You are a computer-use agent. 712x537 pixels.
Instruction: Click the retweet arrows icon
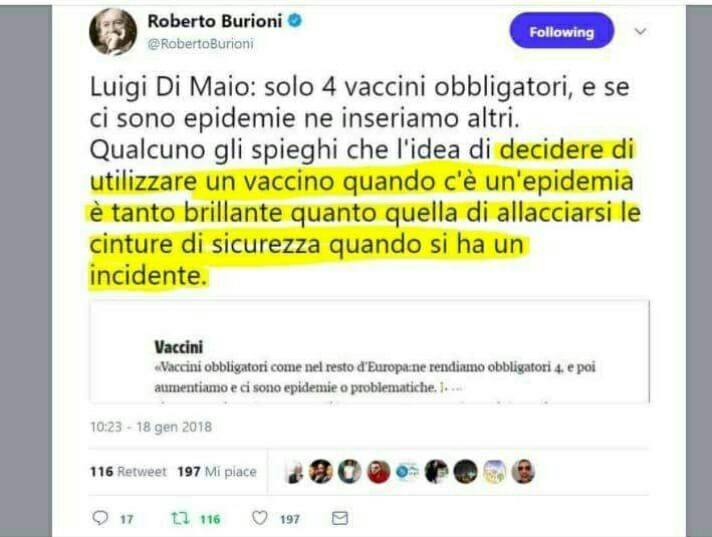pos(180,518)
